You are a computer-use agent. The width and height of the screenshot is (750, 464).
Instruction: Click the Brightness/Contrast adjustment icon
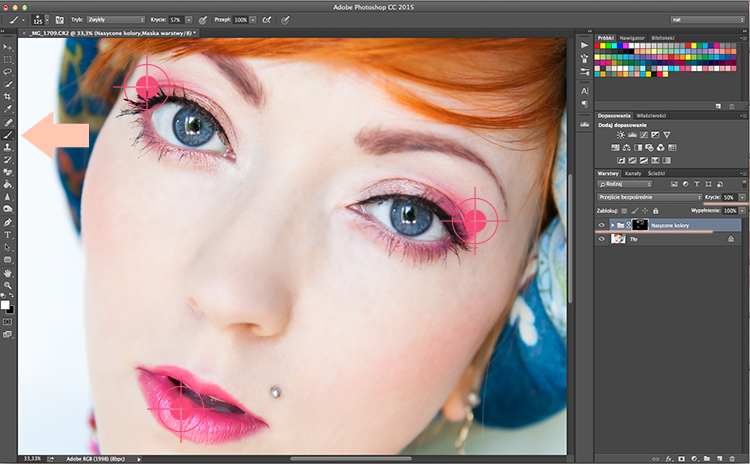tap(620, 135)
